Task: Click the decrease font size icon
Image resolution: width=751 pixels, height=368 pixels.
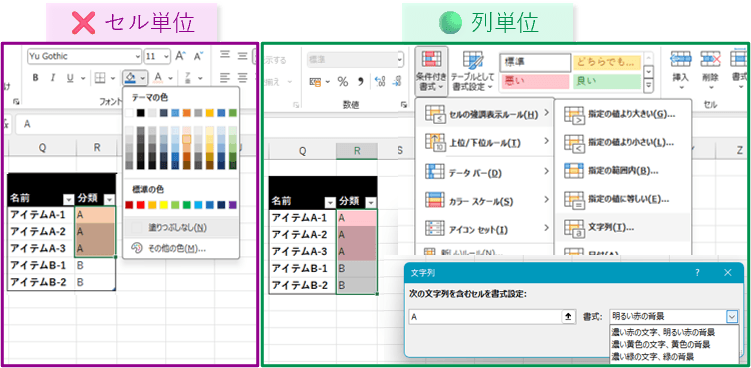Action: click(x=198, y=56)
